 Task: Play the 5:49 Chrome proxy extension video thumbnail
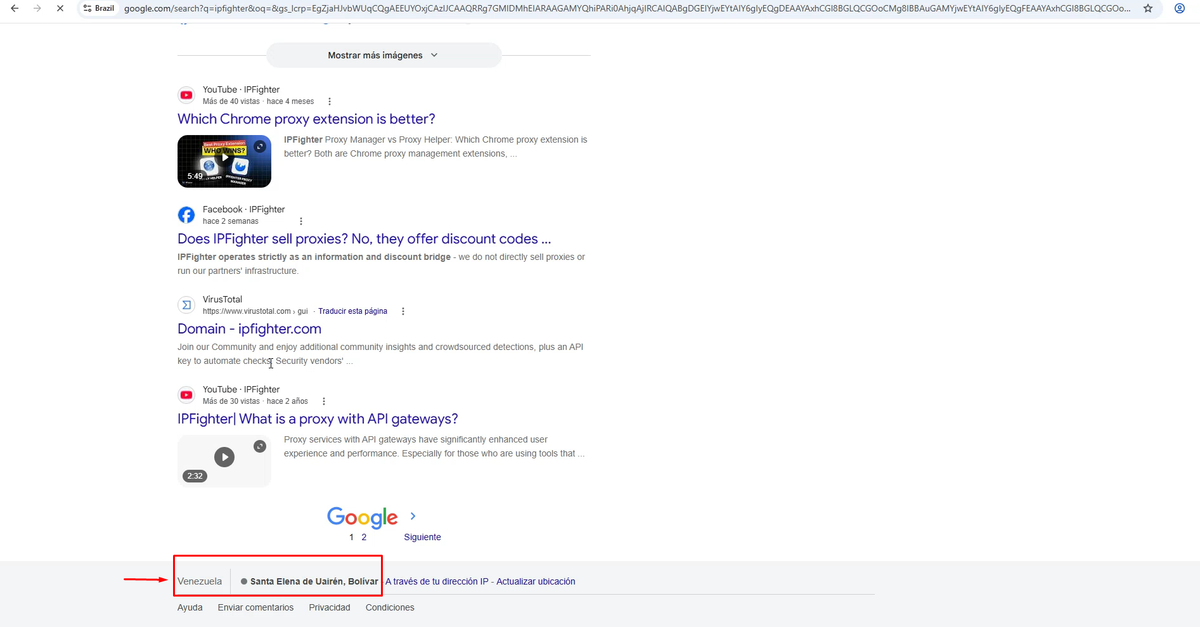coord(224,159)
